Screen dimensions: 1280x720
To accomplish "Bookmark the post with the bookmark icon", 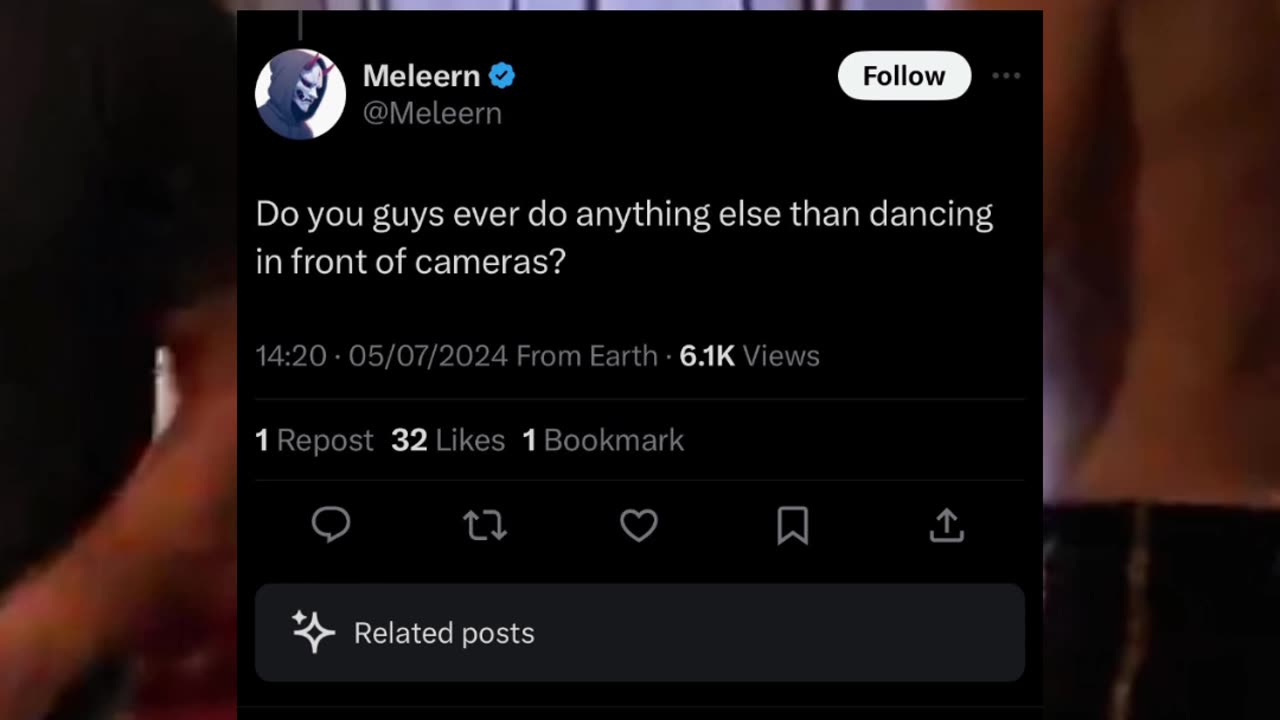I will tap(792, 525).
